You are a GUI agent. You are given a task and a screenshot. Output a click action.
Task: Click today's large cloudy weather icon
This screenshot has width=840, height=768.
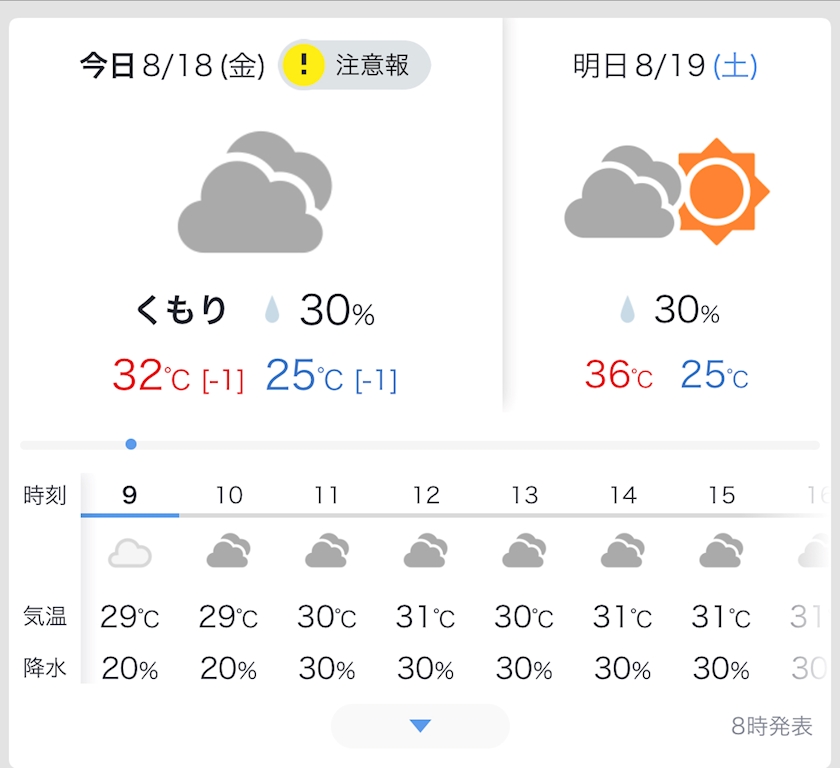pos(254,192)
